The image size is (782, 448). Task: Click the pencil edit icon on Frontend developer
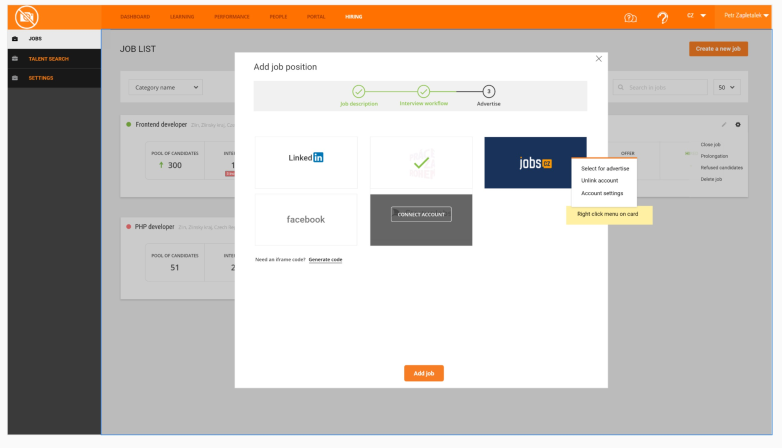(x=724, y=125)
